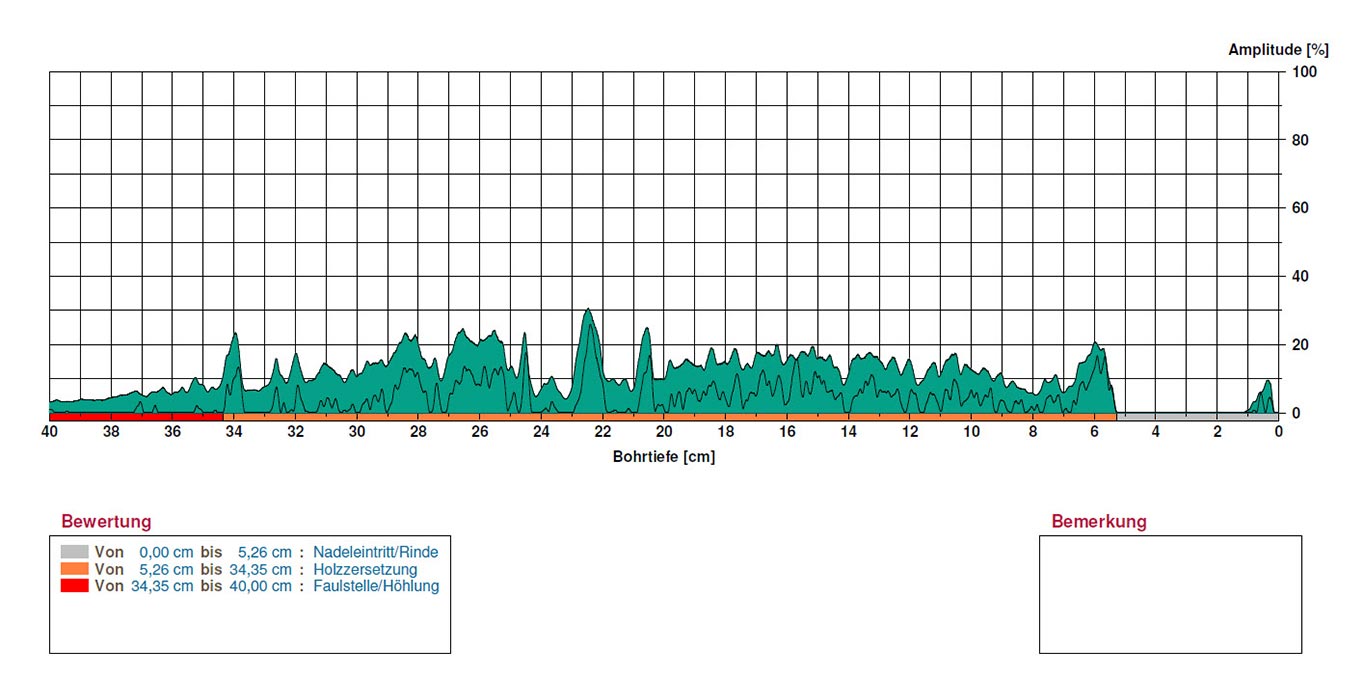This screenshot has width=1364, height=678.
Task: Click the 100 tick on the amplitude axis
Action: [1304, 72]
